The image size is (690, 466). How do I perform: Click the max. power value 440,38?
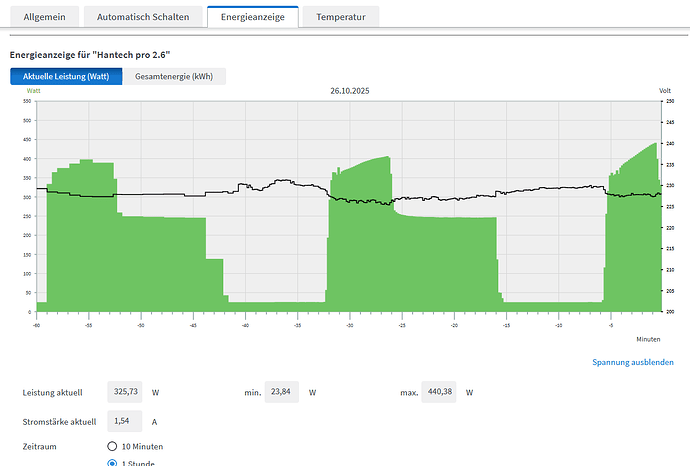440,393
